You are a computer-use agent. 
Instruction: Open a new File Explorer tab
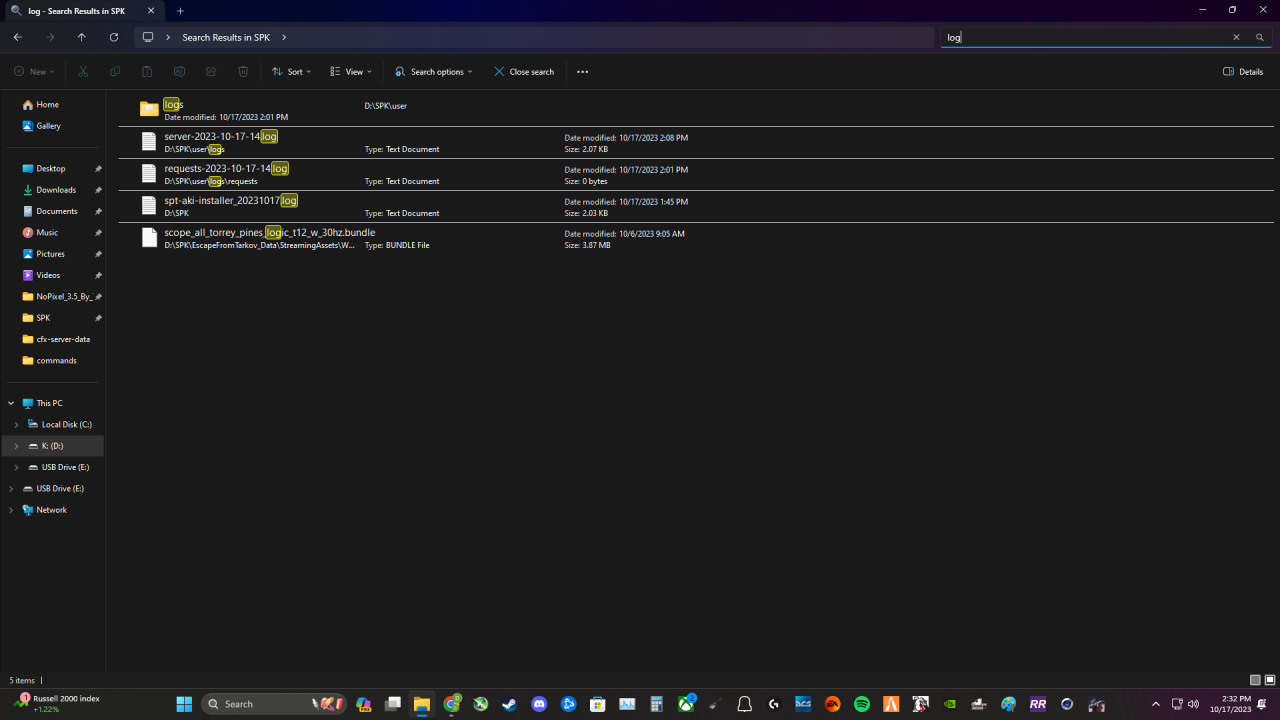point(181,10)
